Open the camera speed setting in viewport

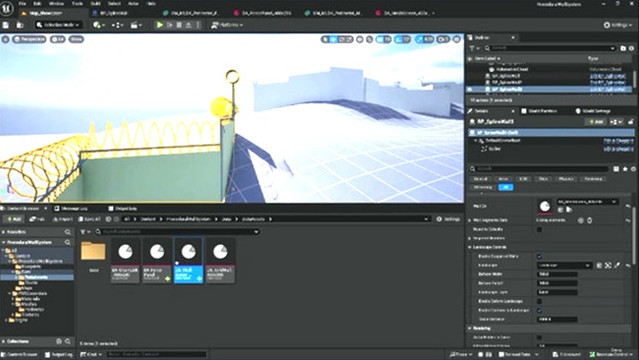443,40
